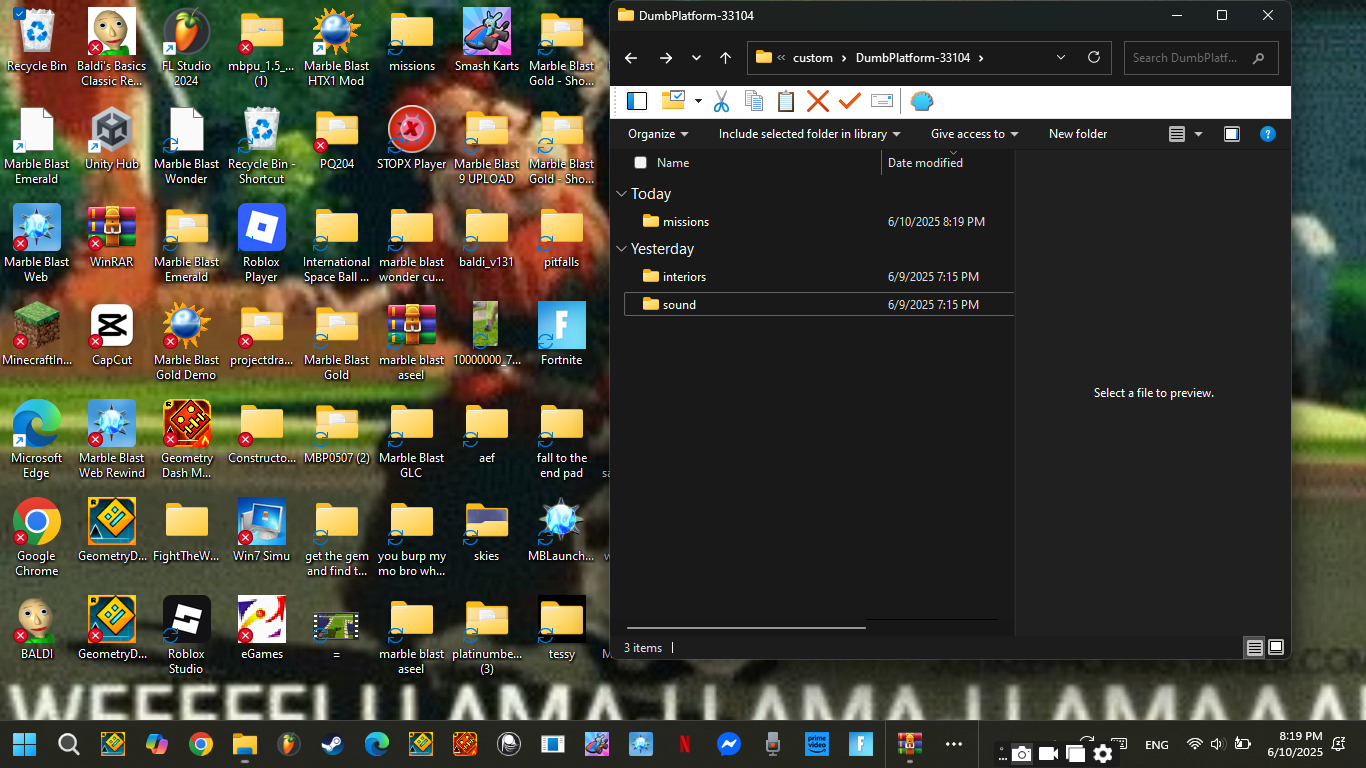Go up one folder level arrow
The width and height of the screenshot is (1366, 768).
click(x=725, y=58)
